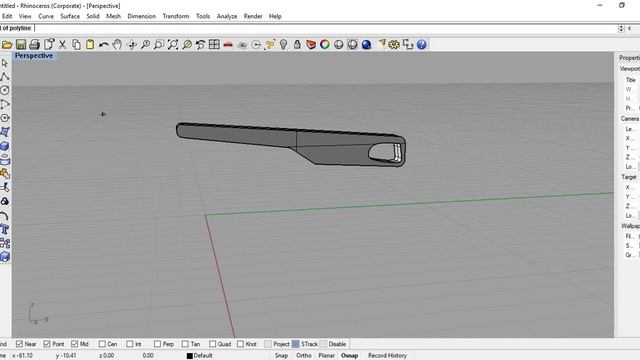Open the View menu

(25, 16)
